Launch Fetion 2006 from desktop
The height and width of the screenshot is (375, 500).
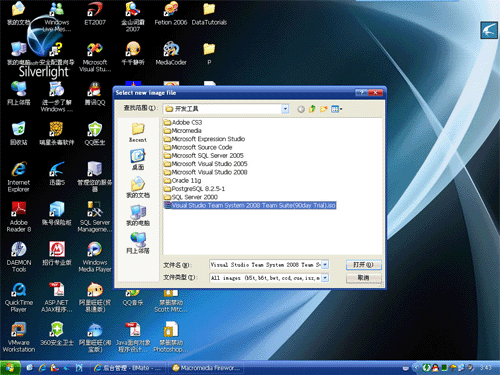click(x=171, y=13)
